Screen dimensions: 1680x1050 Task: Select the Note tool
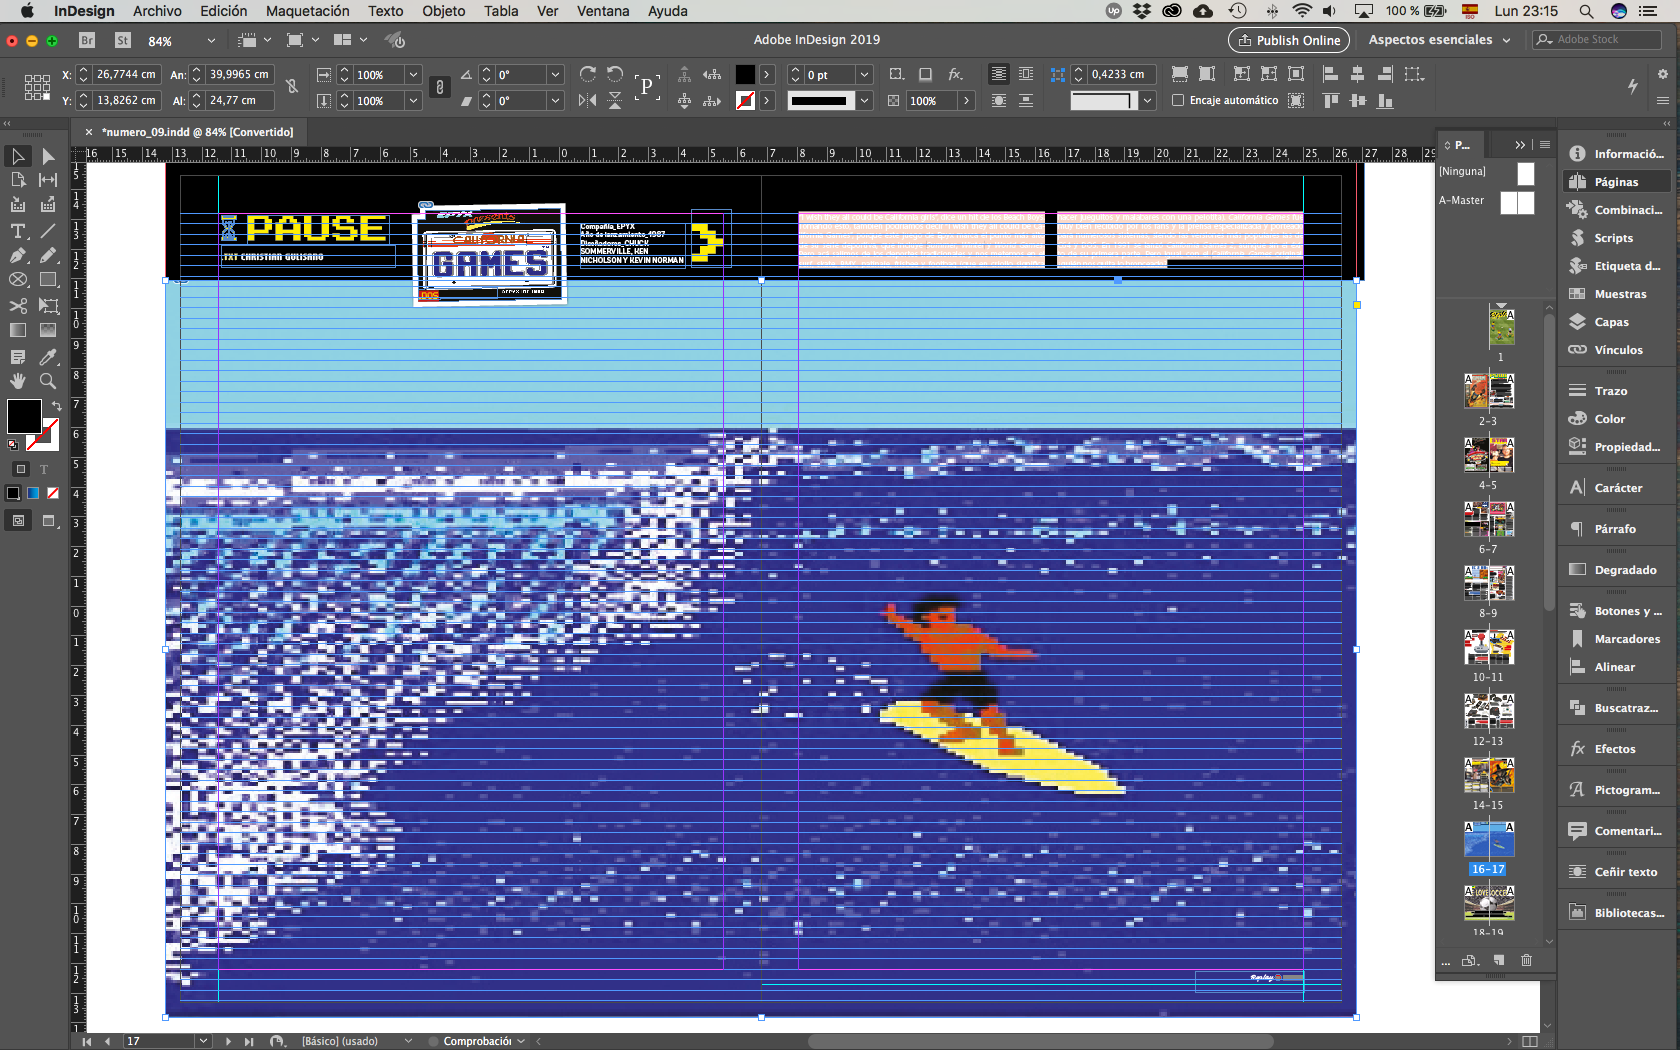tap(17, 357)
